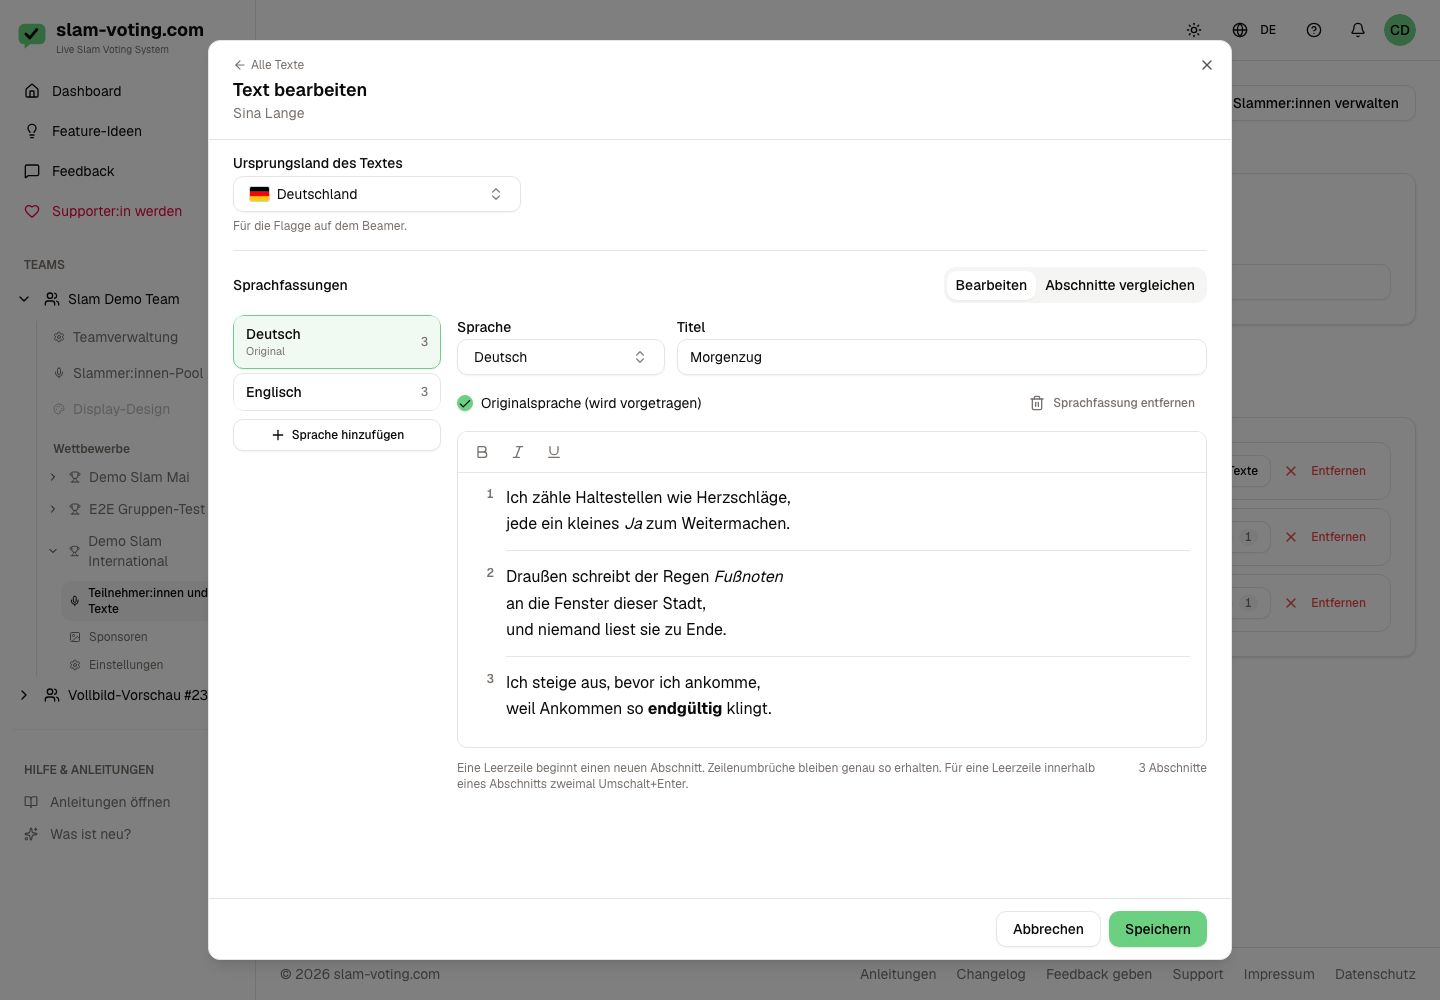1440x1000 pixels.
Task: Open the help question mark icon
Action: pyautogui.click(x=1314, y=30)
